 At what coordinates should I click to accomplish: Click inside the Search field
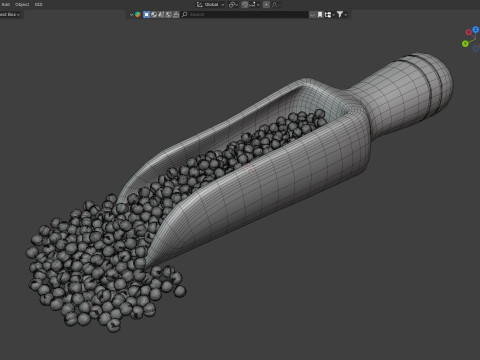[245, 14]
